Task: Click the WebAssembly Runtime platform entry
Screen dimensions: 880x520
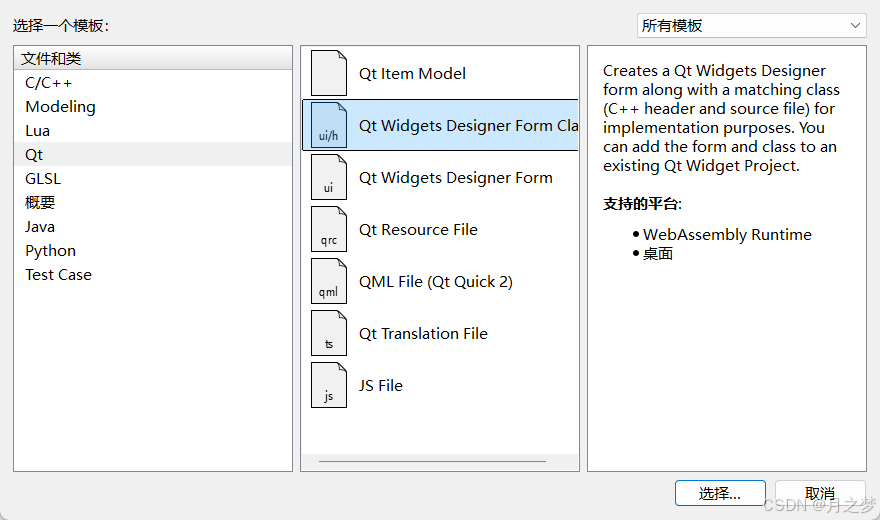Action: coord(727,234)
